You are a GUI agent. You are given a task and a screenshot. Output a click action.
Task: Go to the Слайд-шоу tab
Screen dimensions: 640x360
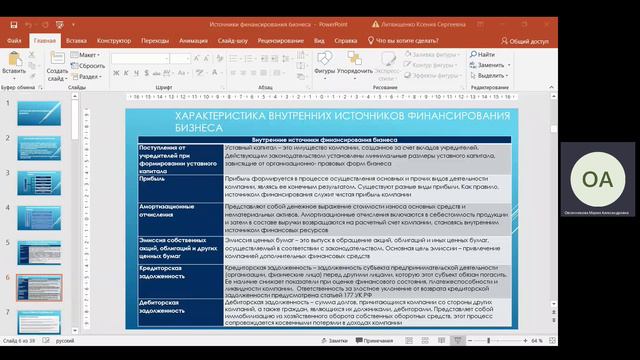[x=233, y=41]
